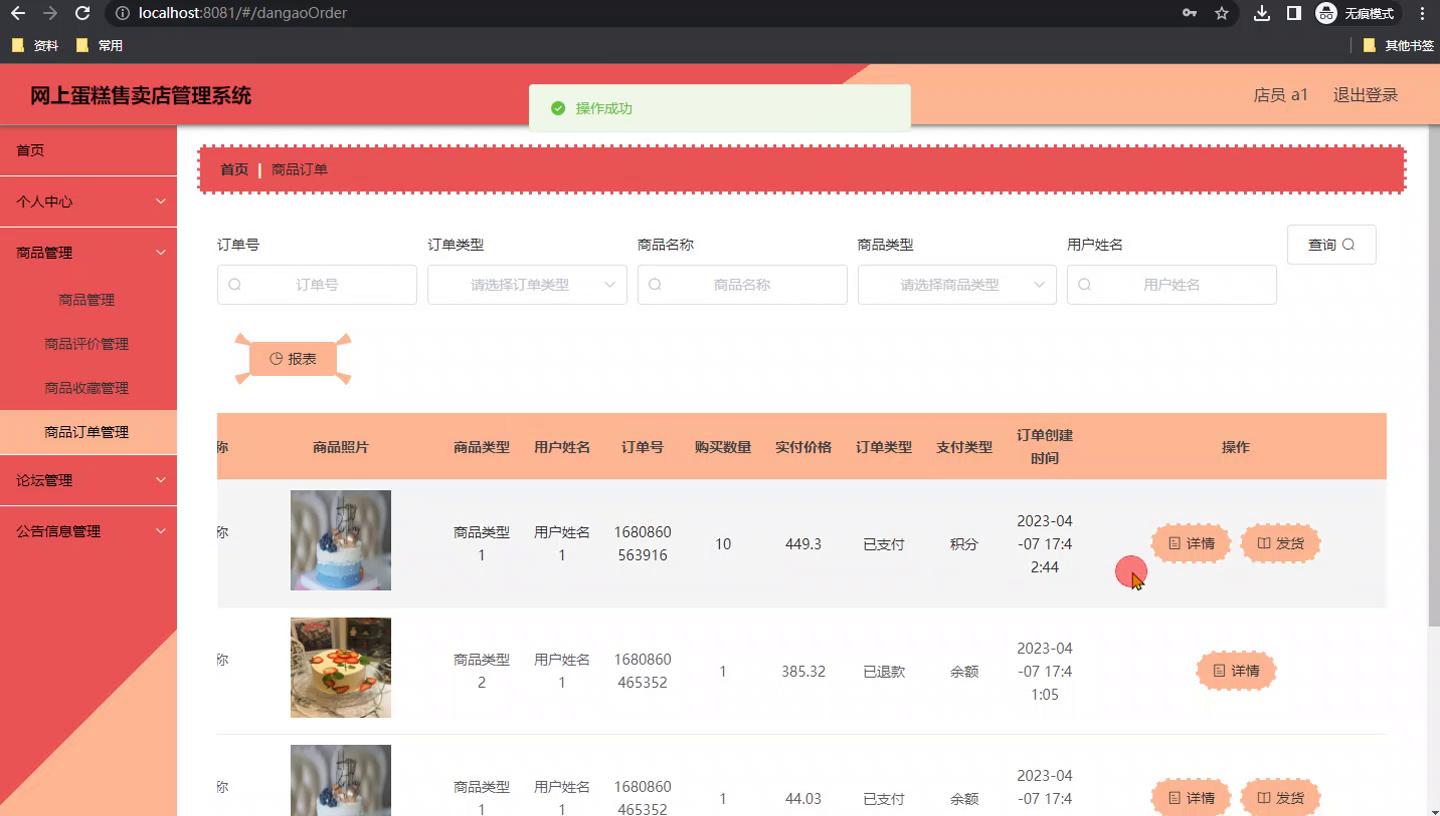Viewport: 1440px width, 816px height.
Task: Click the 退出登录 logout link
Action: click(1365, 95)
